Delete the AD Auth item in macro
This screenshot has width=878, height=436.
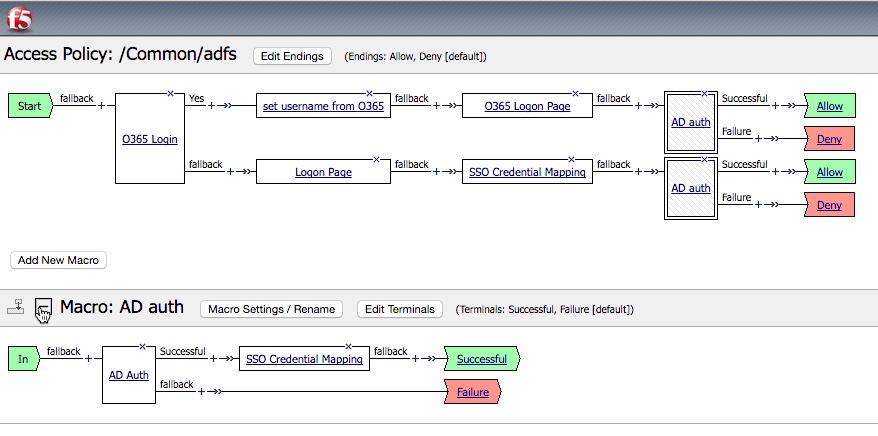click(143, 347)
